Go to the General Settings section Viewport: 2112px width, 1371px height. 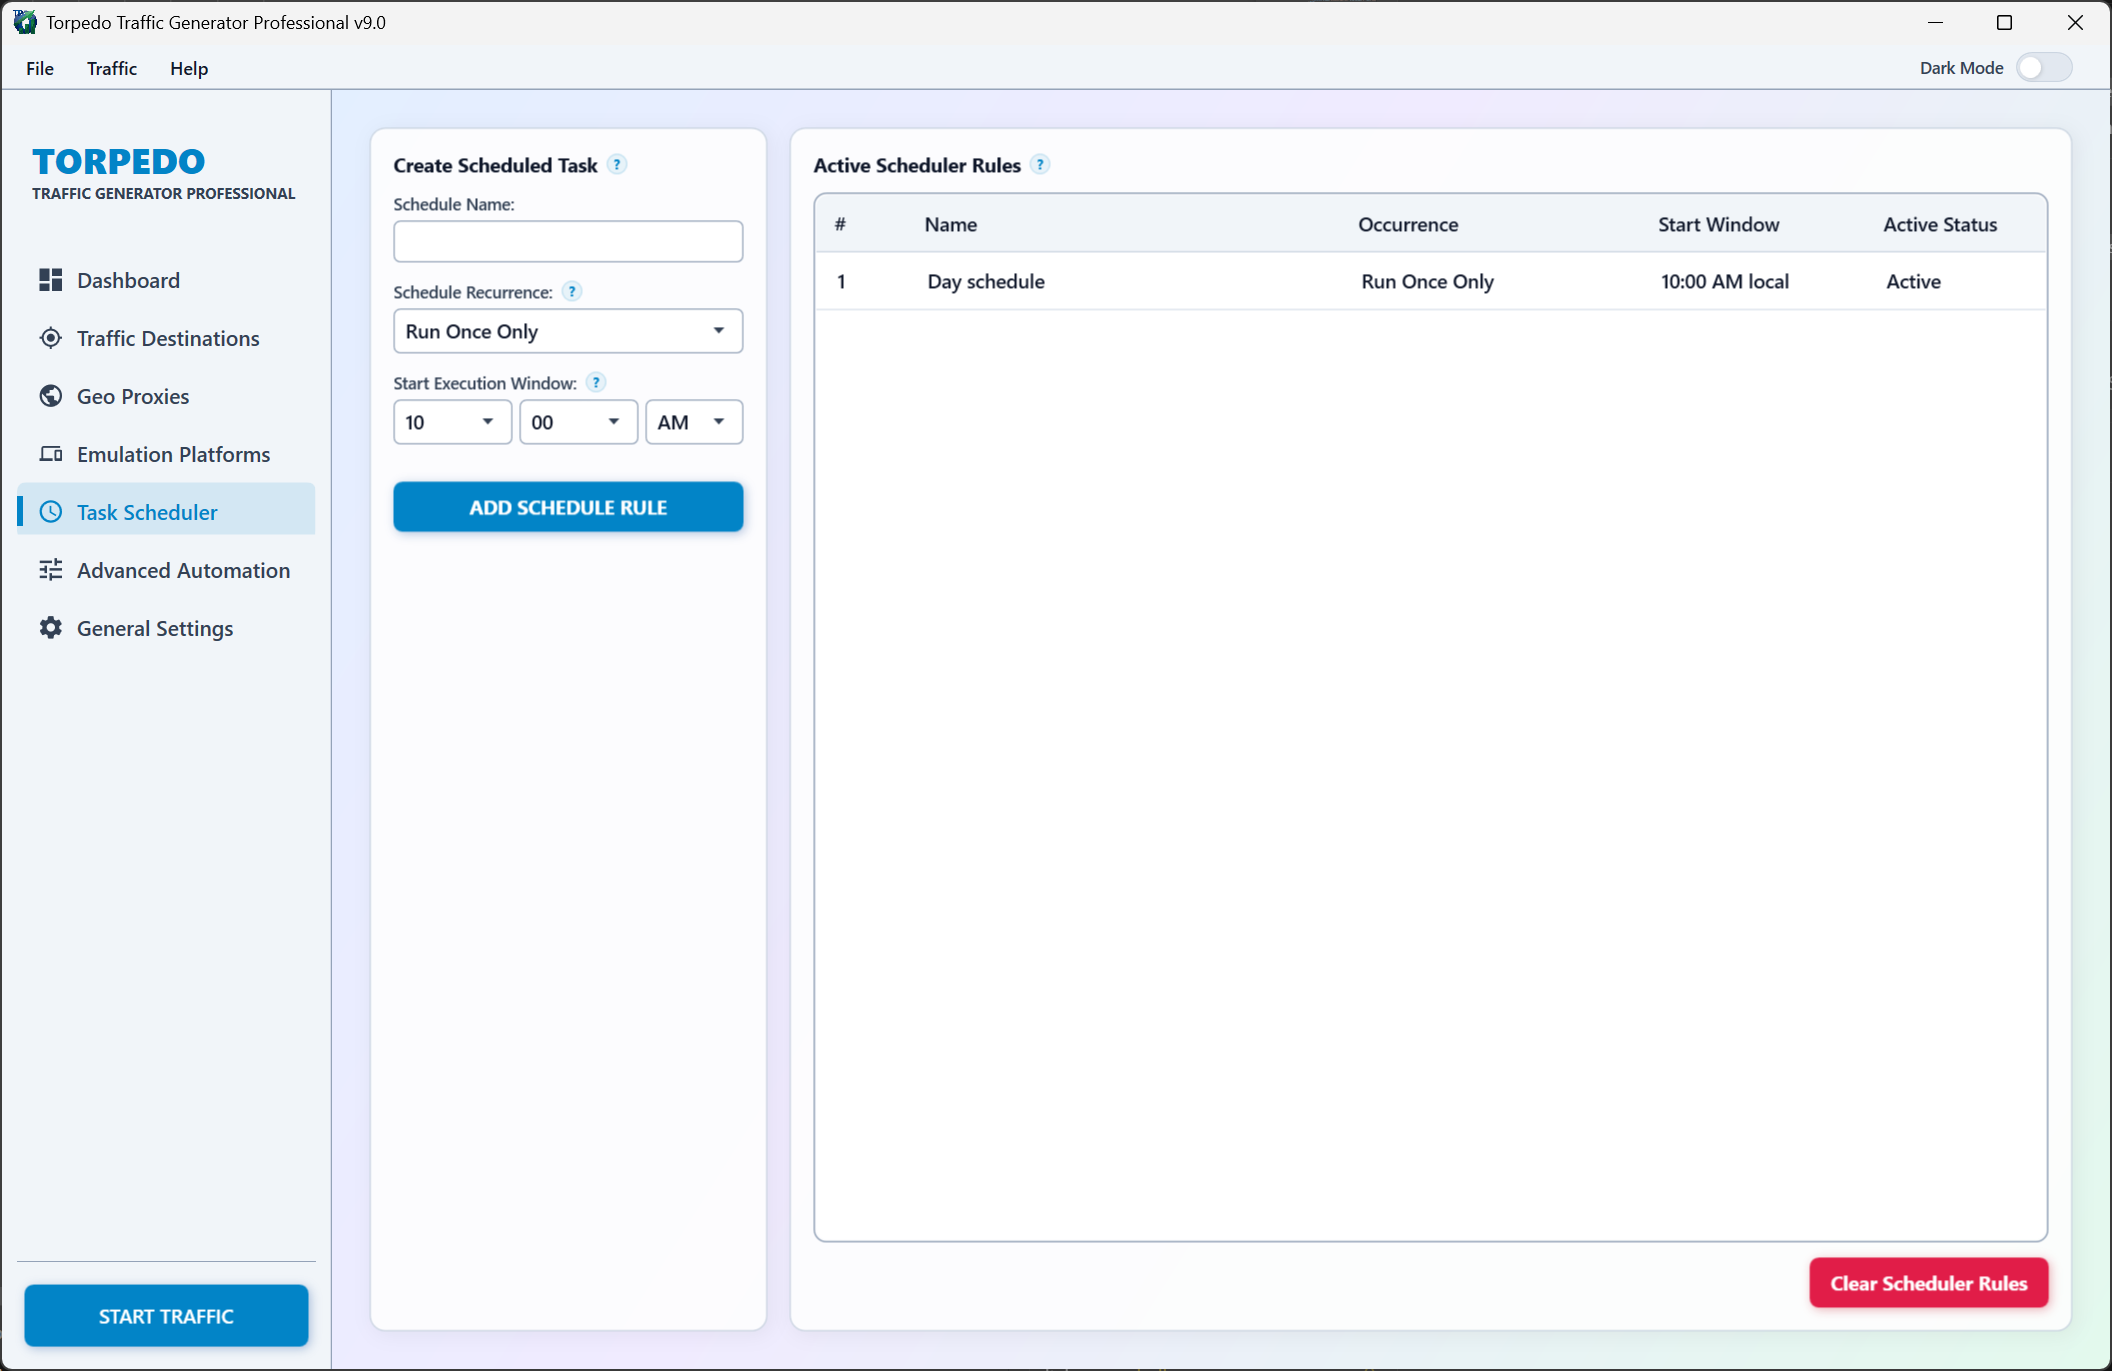click(166, 628)
